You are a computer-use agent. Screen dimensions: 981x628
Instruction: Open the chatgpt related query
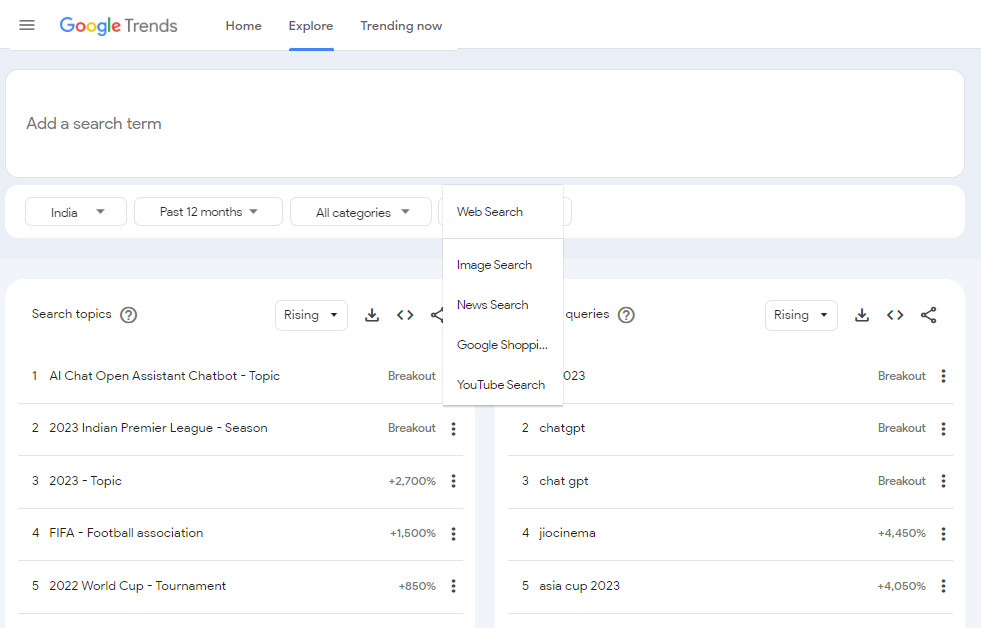(562, 428)
